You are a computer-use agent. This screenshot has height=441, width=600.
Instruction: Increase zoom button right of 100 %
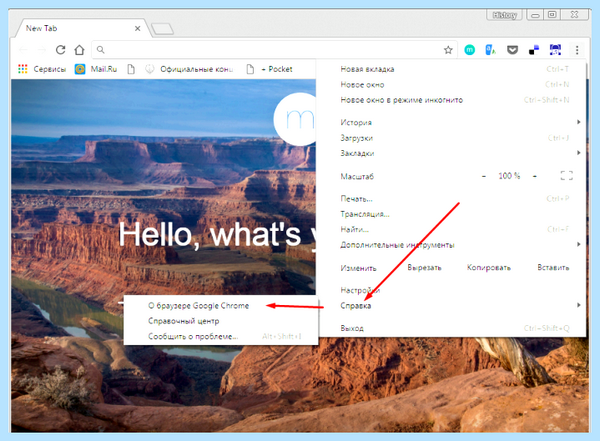535,176
